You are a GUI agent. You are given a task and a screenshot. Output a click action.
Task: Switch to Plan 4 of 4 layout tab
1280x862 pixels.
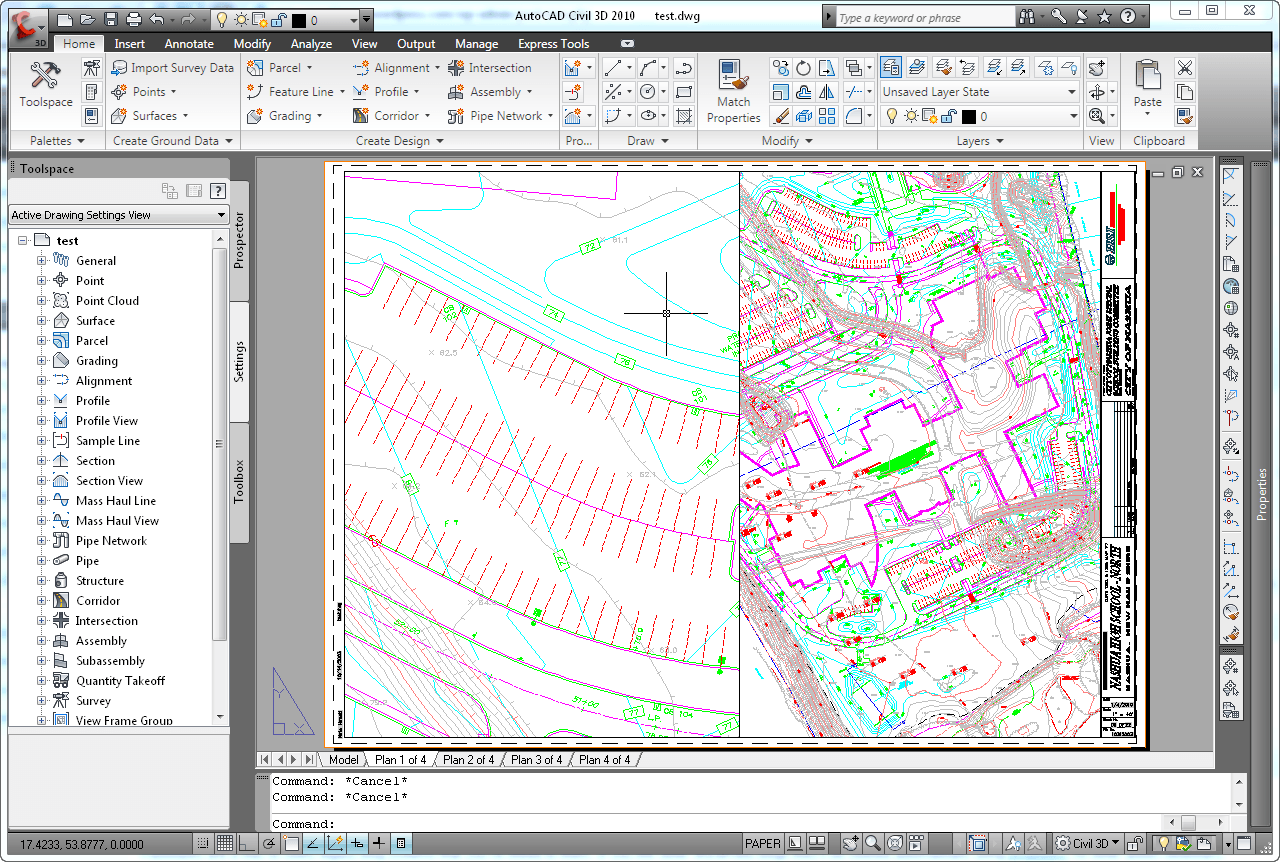point(604,760)
